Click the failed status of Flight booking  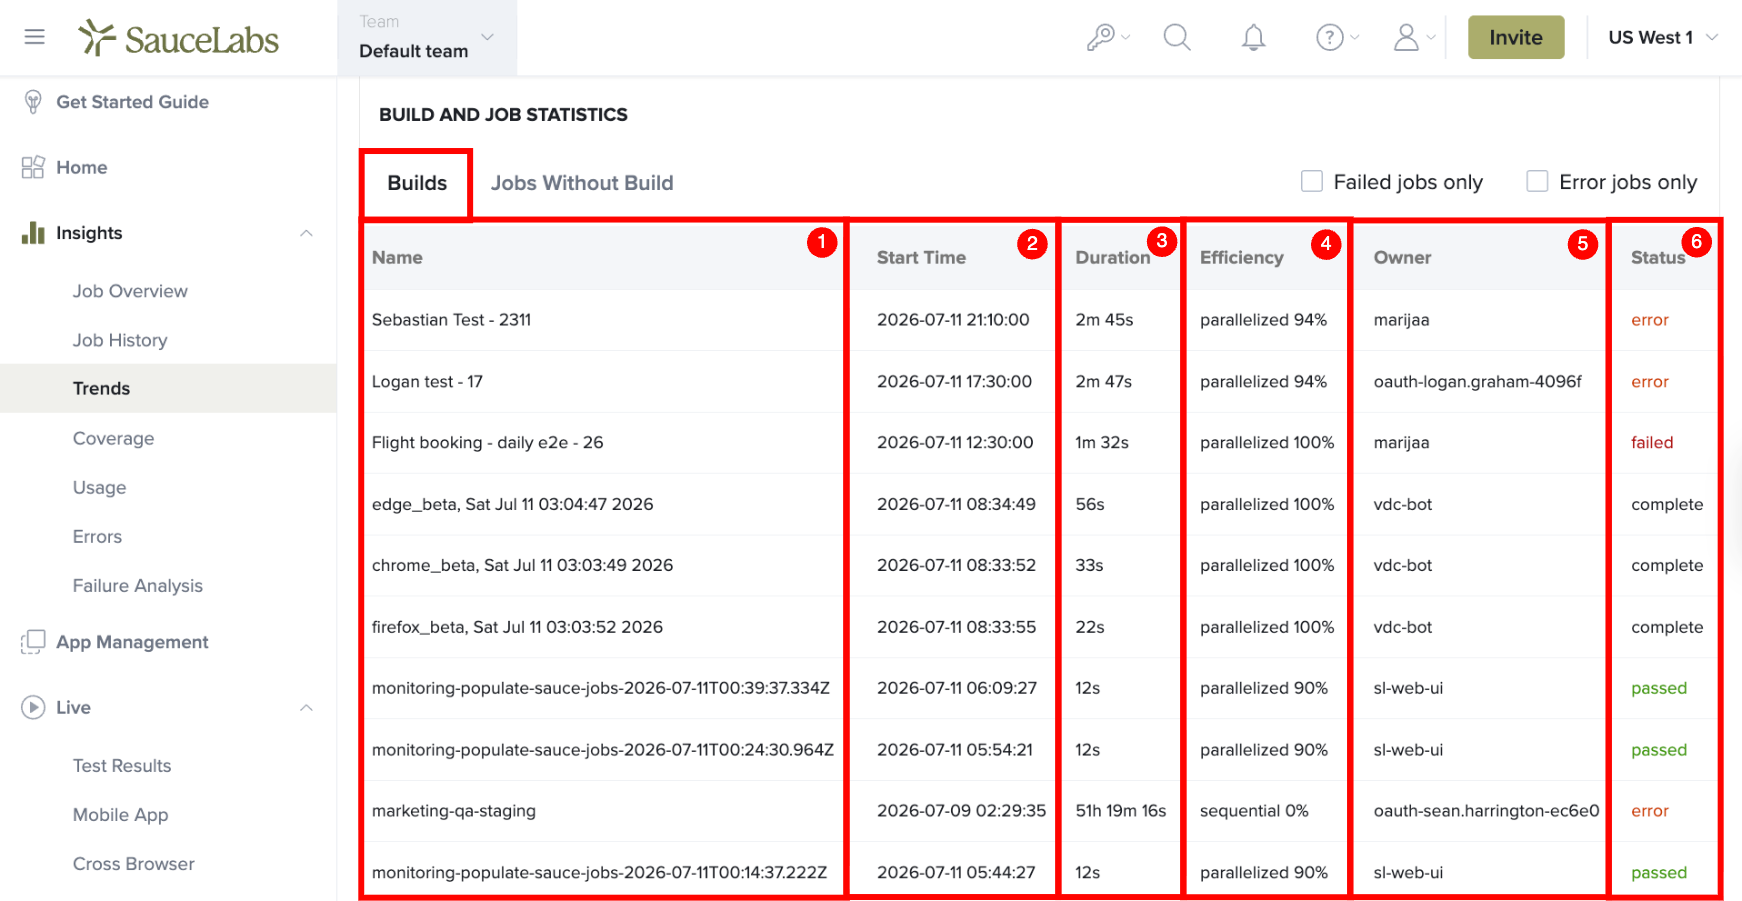pyautogui.click(x=1652, y=442)
